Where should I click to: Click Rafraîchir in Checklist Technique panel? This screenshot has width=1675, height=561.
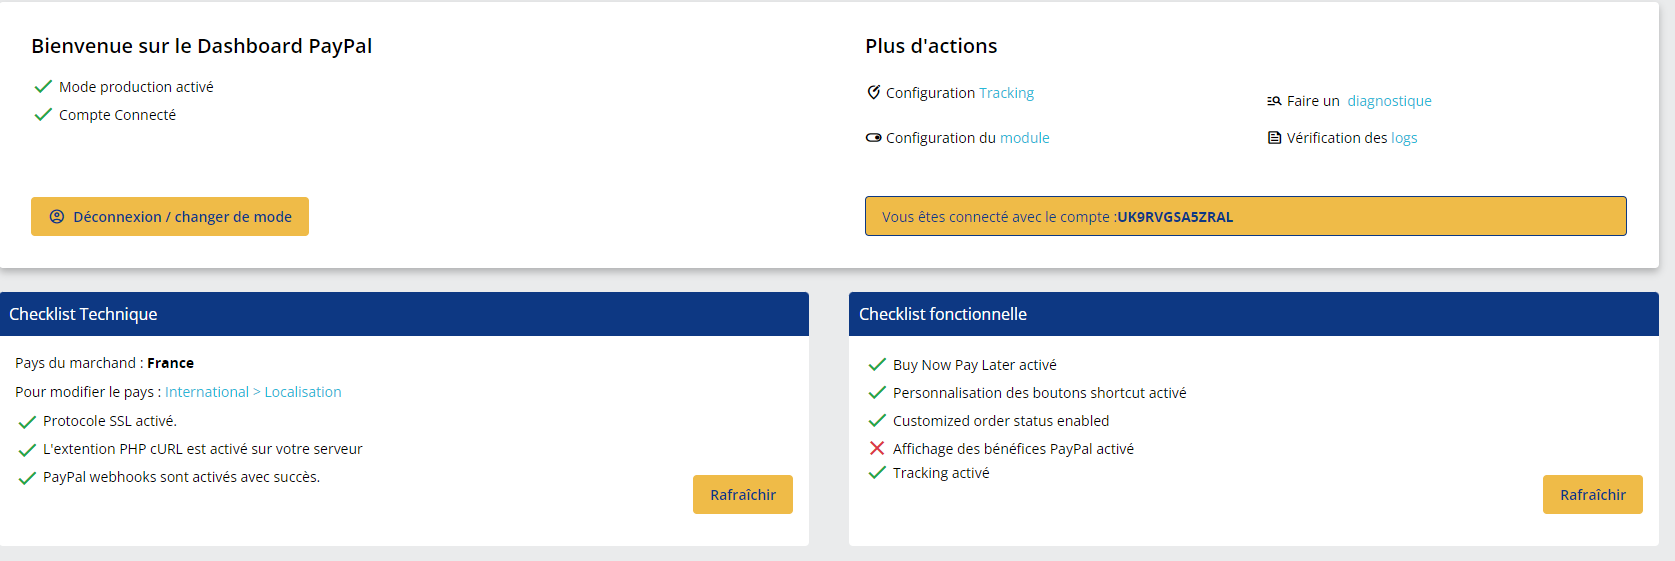point(743,495)
